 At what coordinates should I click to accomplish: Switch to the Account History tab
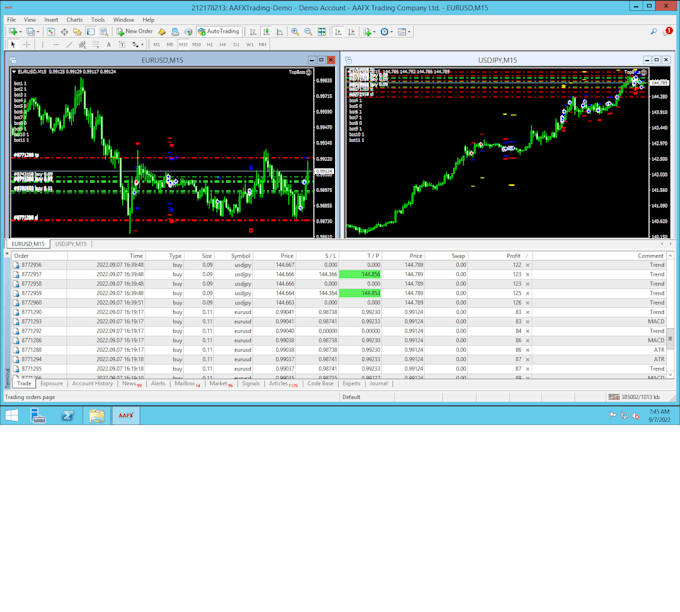92,383
